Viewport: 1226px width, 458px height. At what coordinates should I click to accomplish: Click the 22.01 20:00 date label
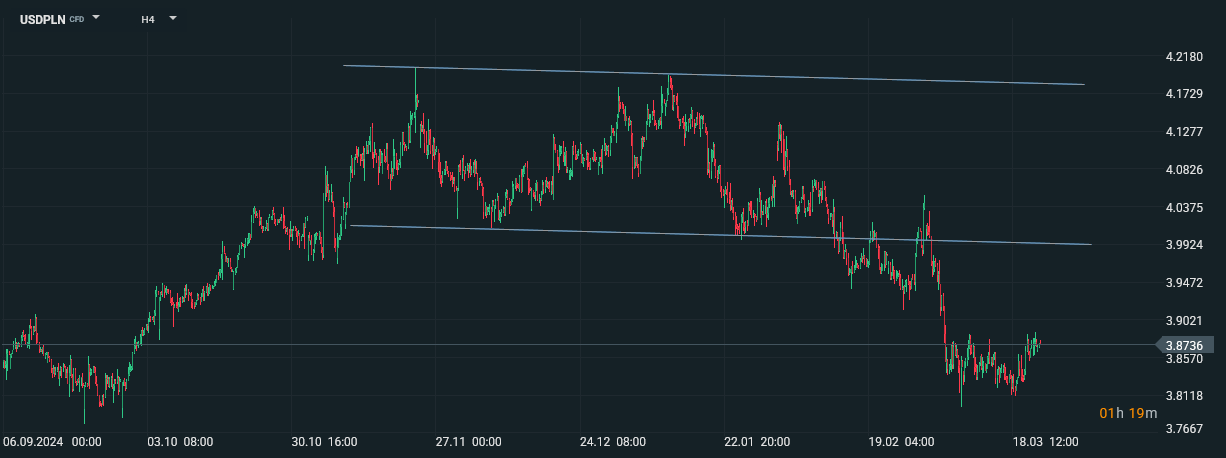[757, 441]
